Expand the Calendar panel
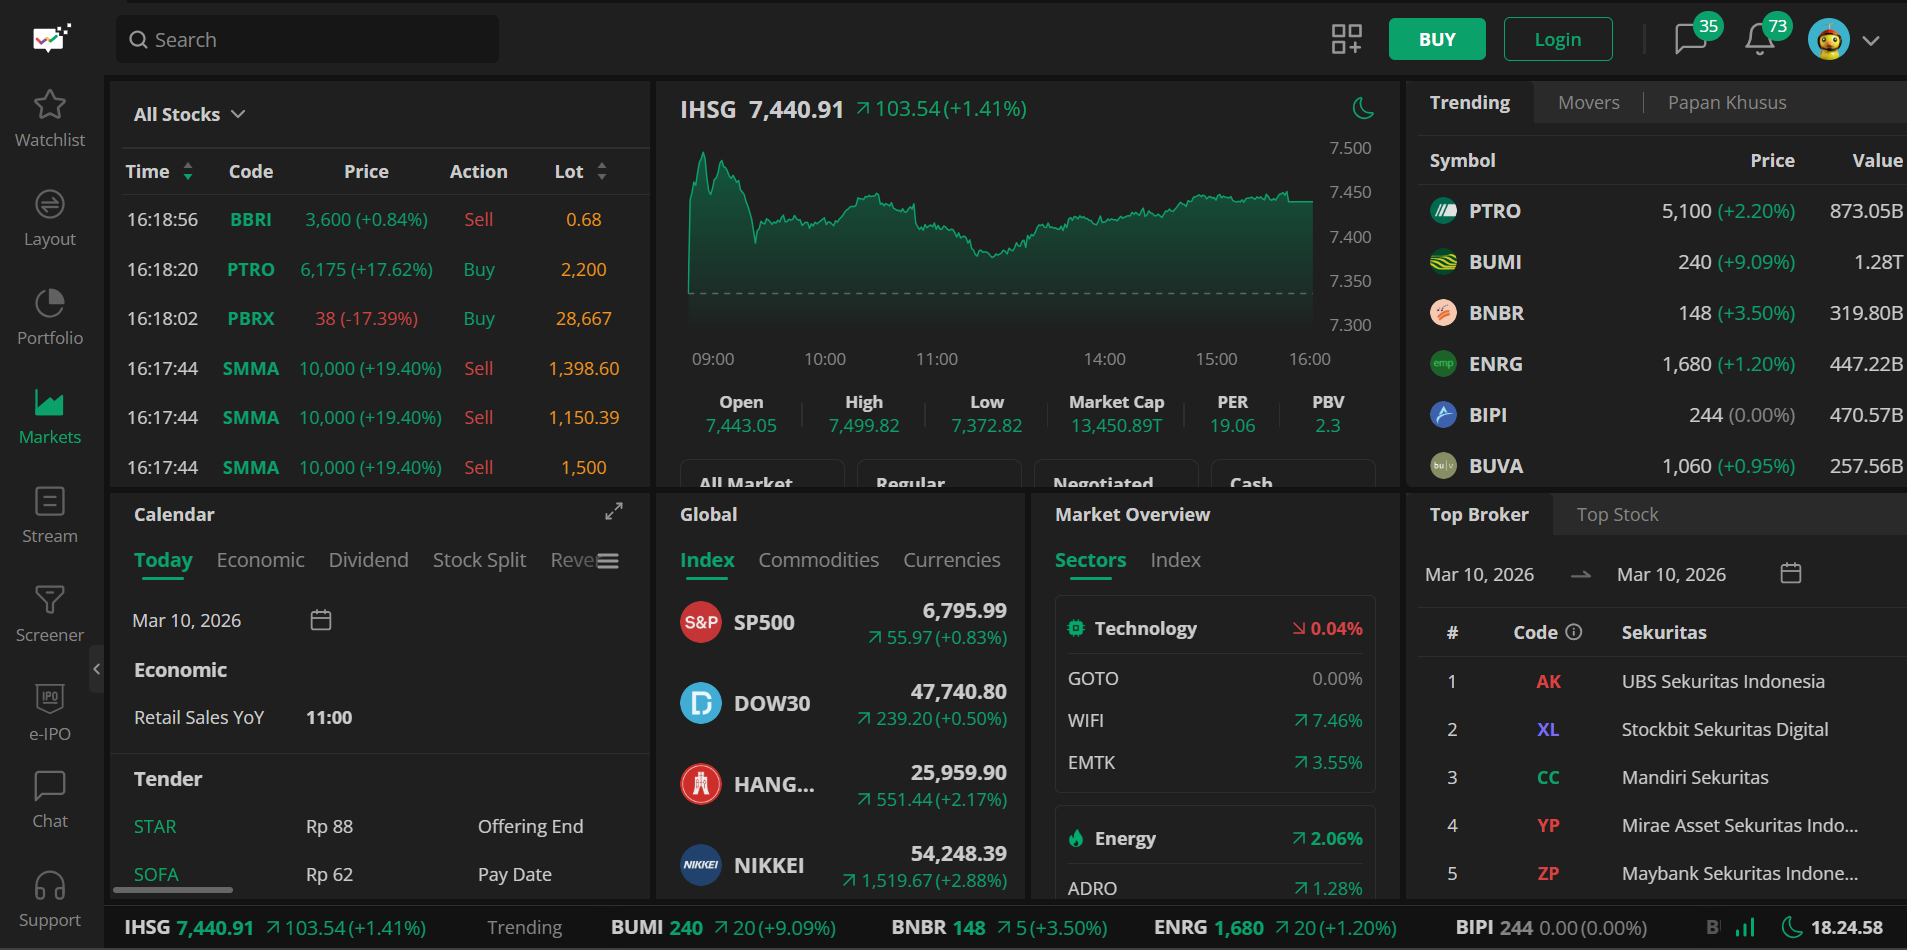This screenshot has width=1907, height=950. (614, 511)
